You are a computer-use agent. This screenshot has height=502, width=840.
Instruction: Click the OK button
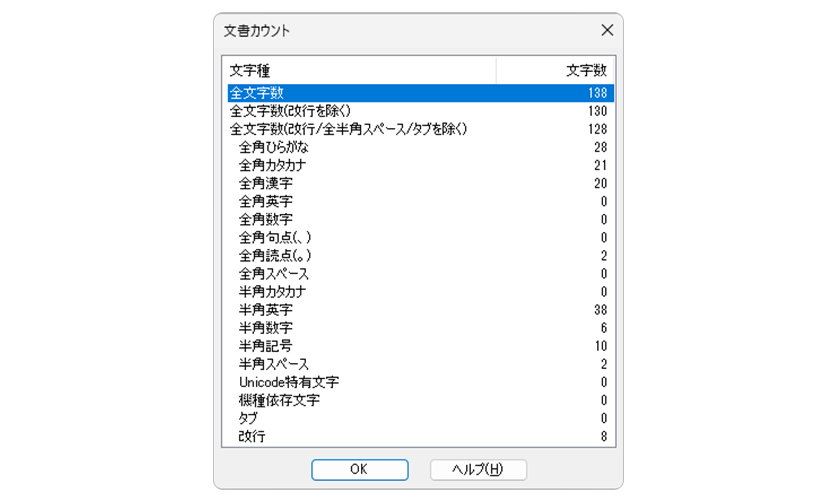[359, 469]
